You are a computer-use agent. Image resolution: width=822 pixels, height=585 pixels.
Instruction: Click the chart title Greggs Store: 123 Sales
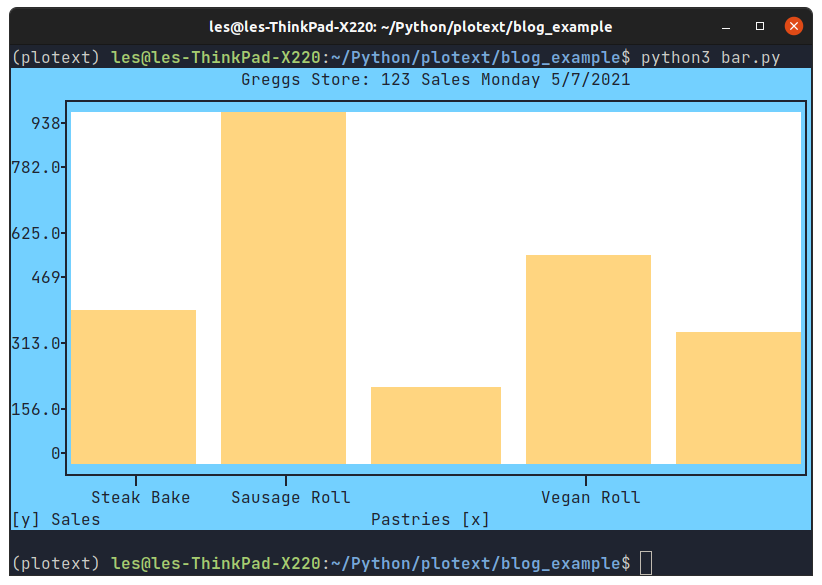[x=435, y=80]
